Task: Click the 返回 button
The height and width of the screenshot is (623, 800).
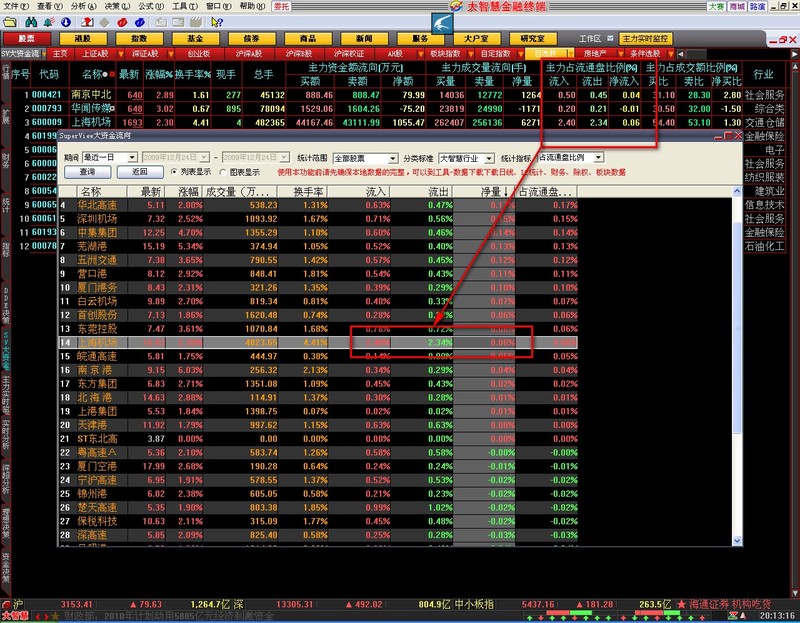Action: (140, 172)
